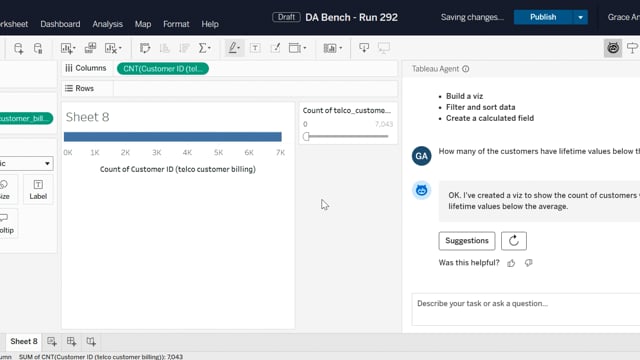Click the Show Me chart icon
This screenshot has height=360, width=640.
point(330,48)
